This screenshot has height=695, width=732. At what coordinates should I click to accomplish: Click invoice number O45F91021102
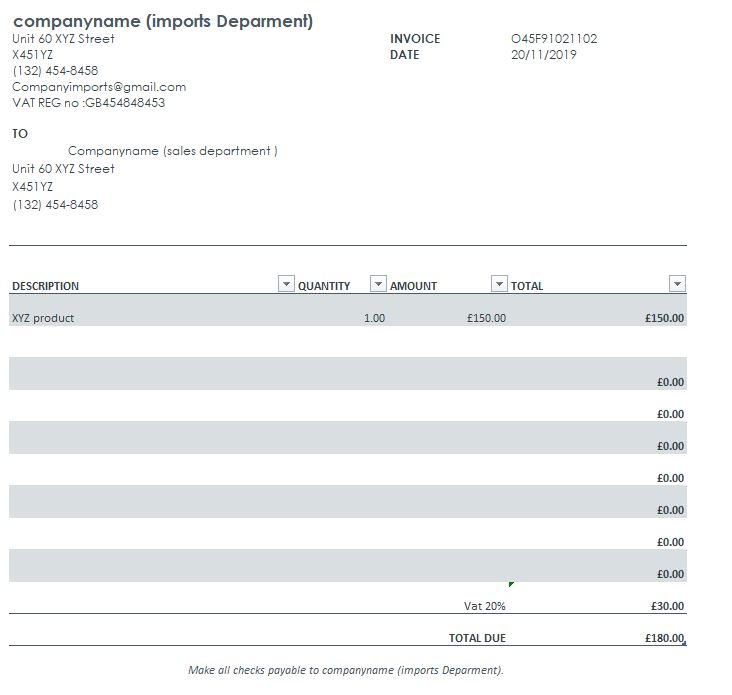554,39
